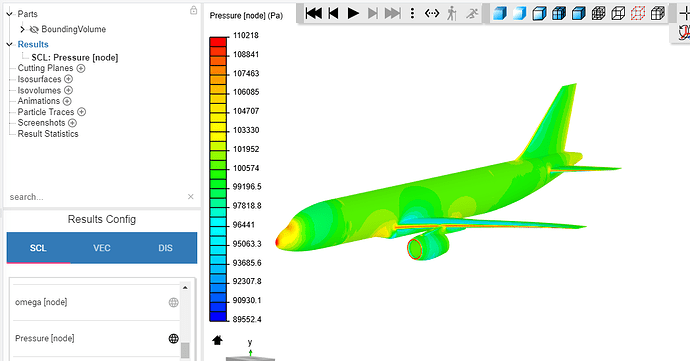Click the back-and-forth arrows playback icon

tap(432, 13)
